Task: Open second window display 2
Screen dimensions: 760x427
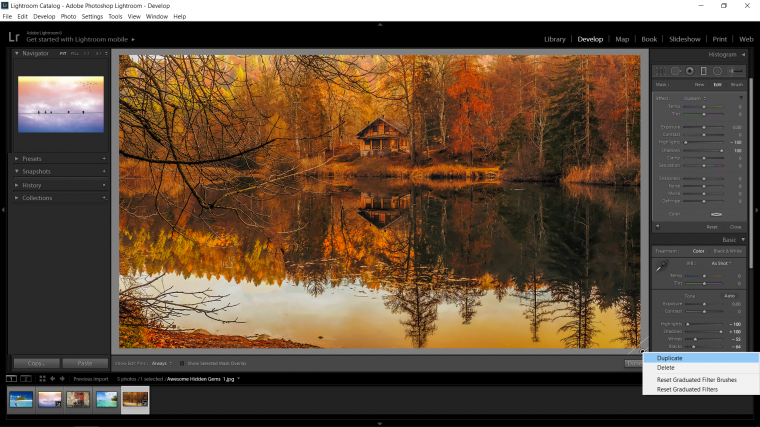Action: coord(26,379)
